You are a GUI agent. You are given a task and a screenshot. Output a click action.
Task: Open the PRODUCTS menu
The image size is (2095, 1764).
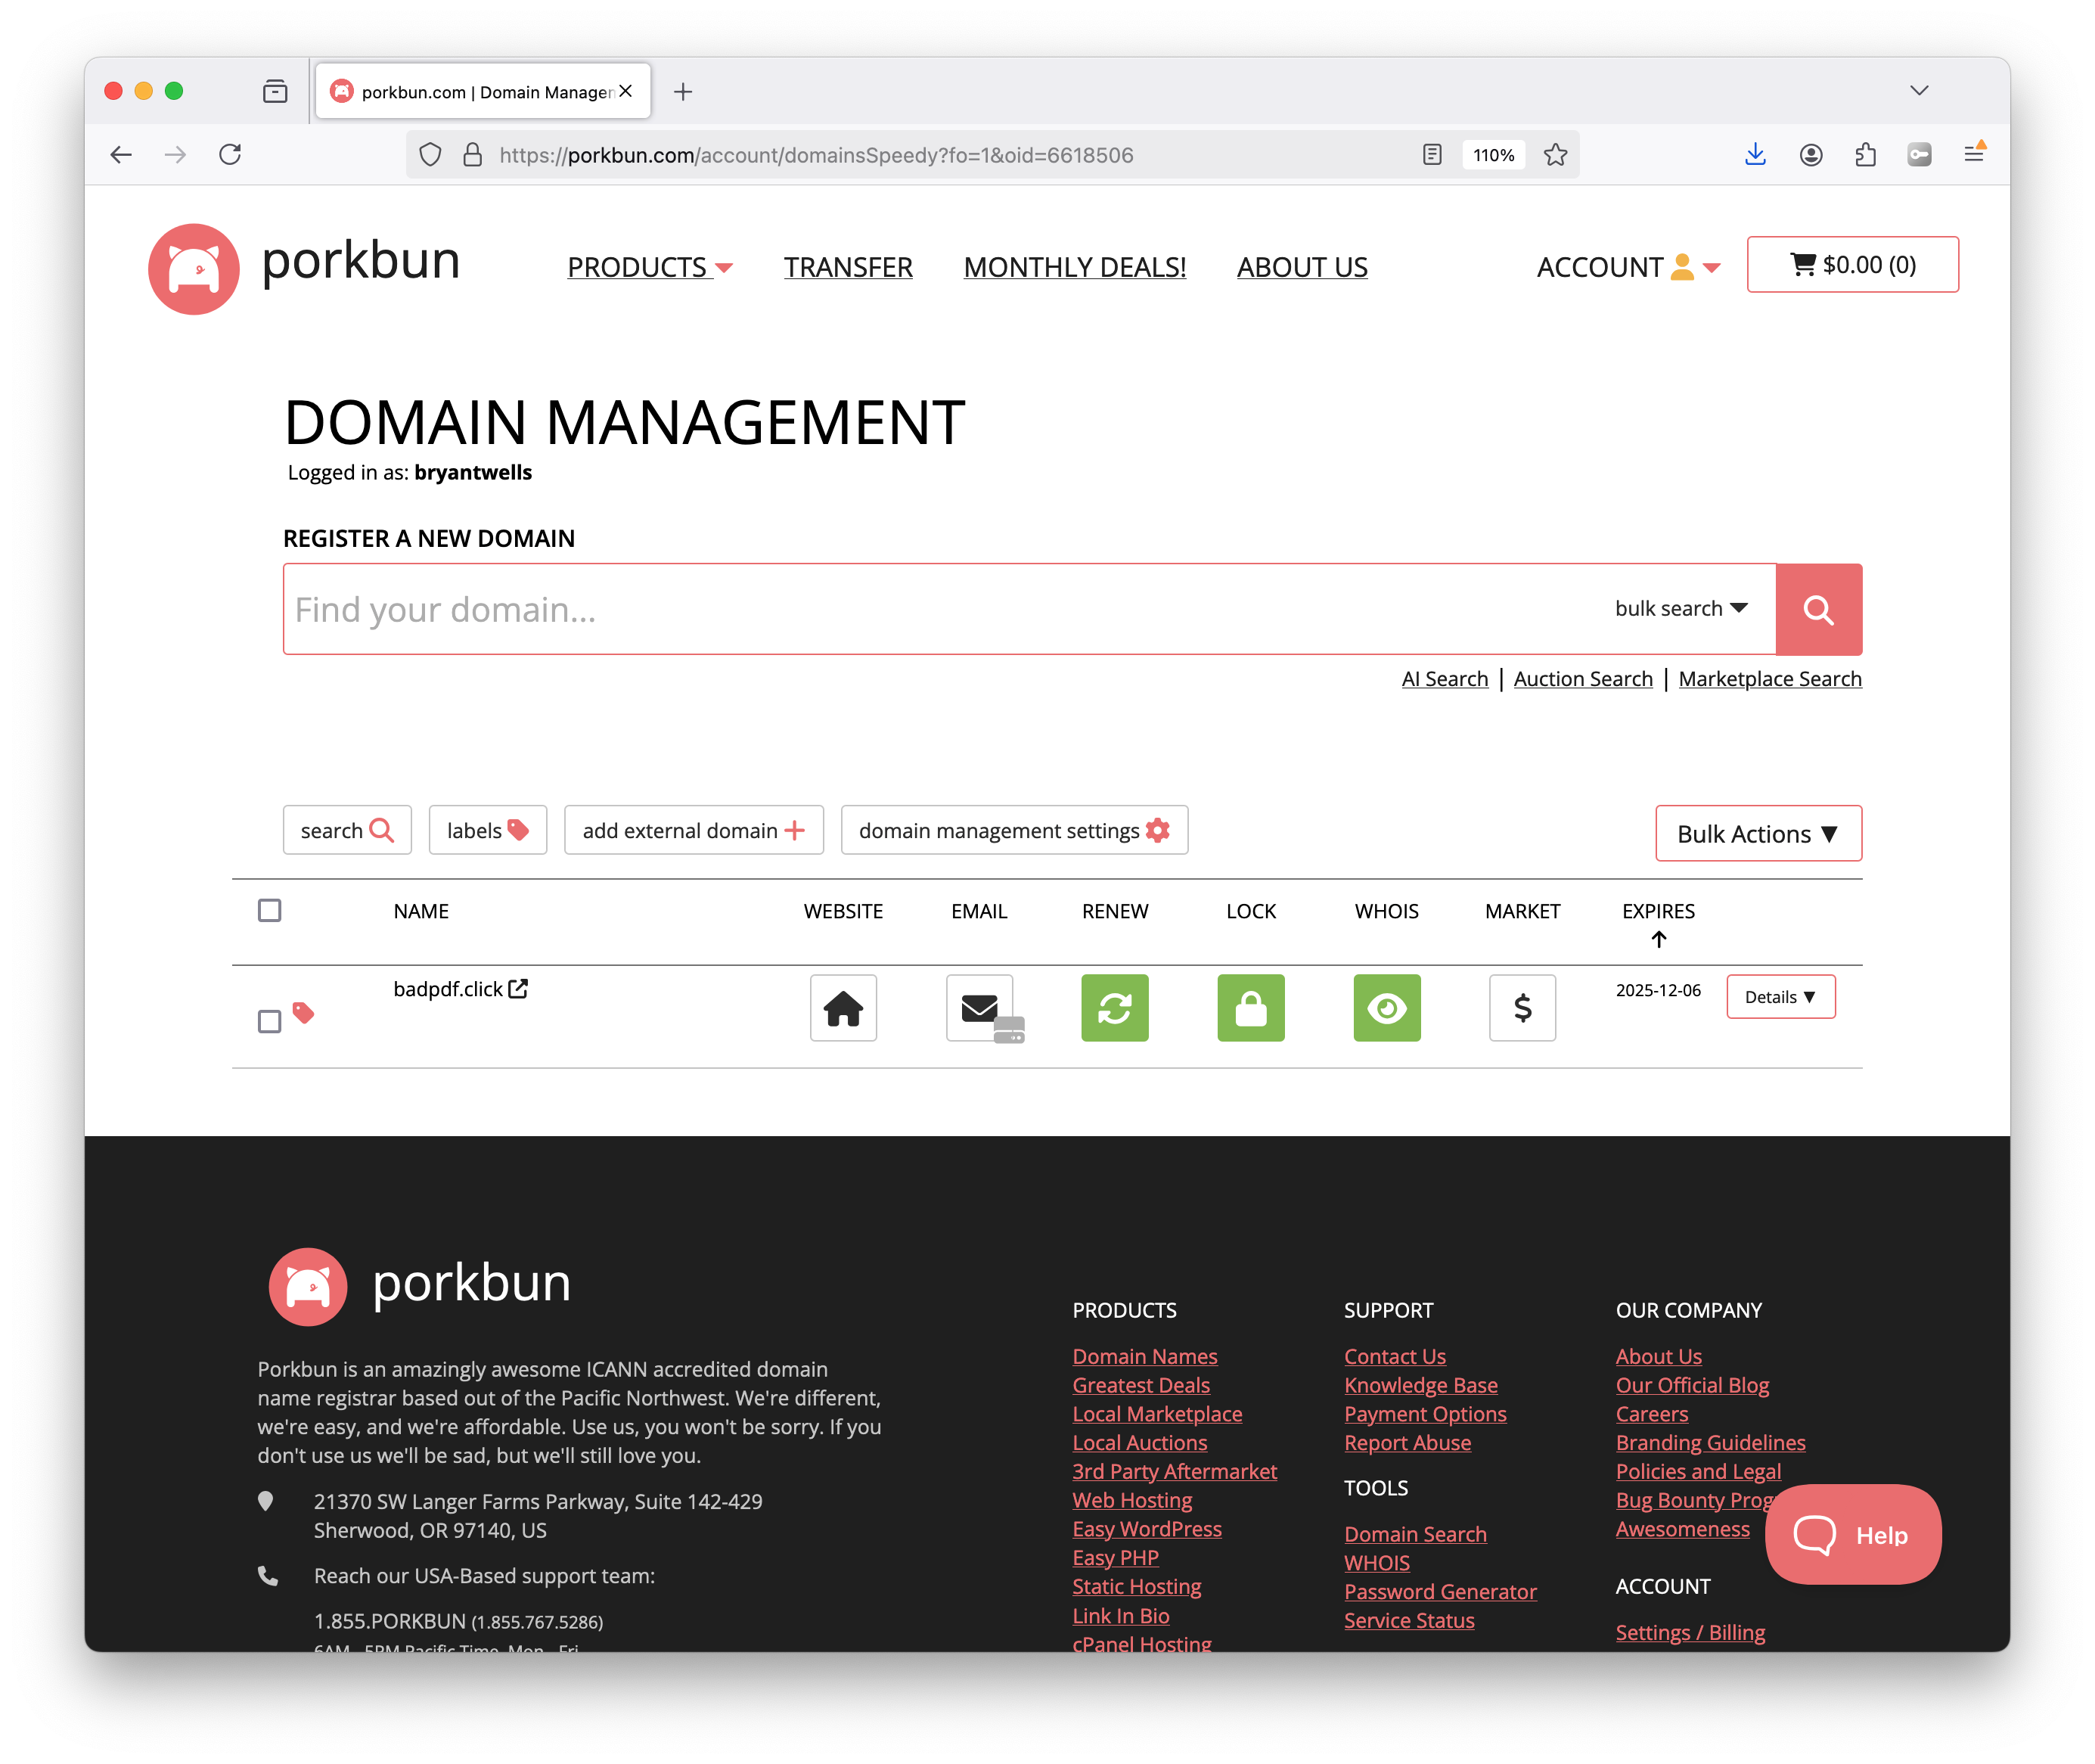coord(650,267)
